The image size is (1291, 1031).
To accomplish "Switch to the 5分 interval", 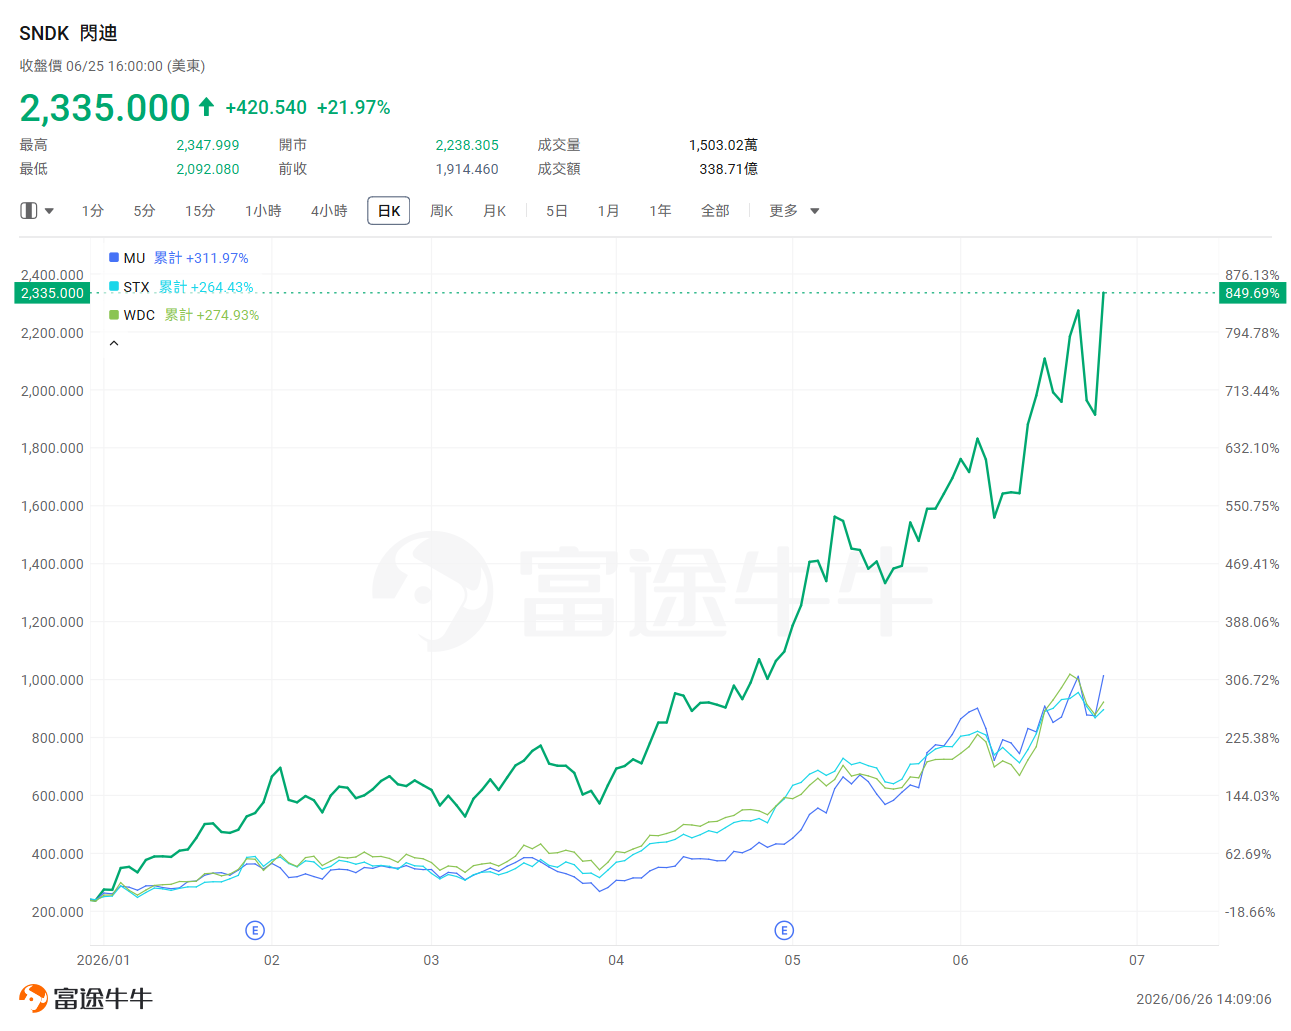I will (x=144, y=211).
